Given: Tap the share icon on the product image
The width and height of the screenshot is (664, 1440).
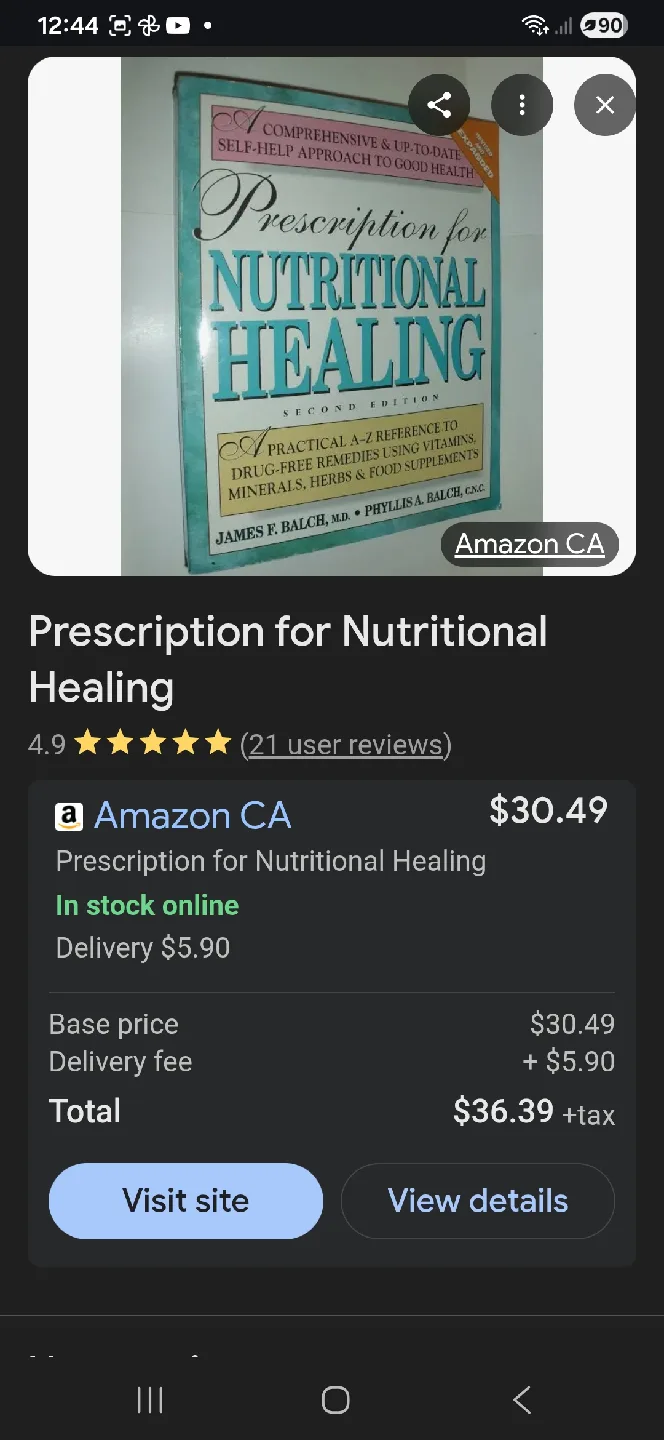Looking at the screenshot, I should tap(439, 105).
